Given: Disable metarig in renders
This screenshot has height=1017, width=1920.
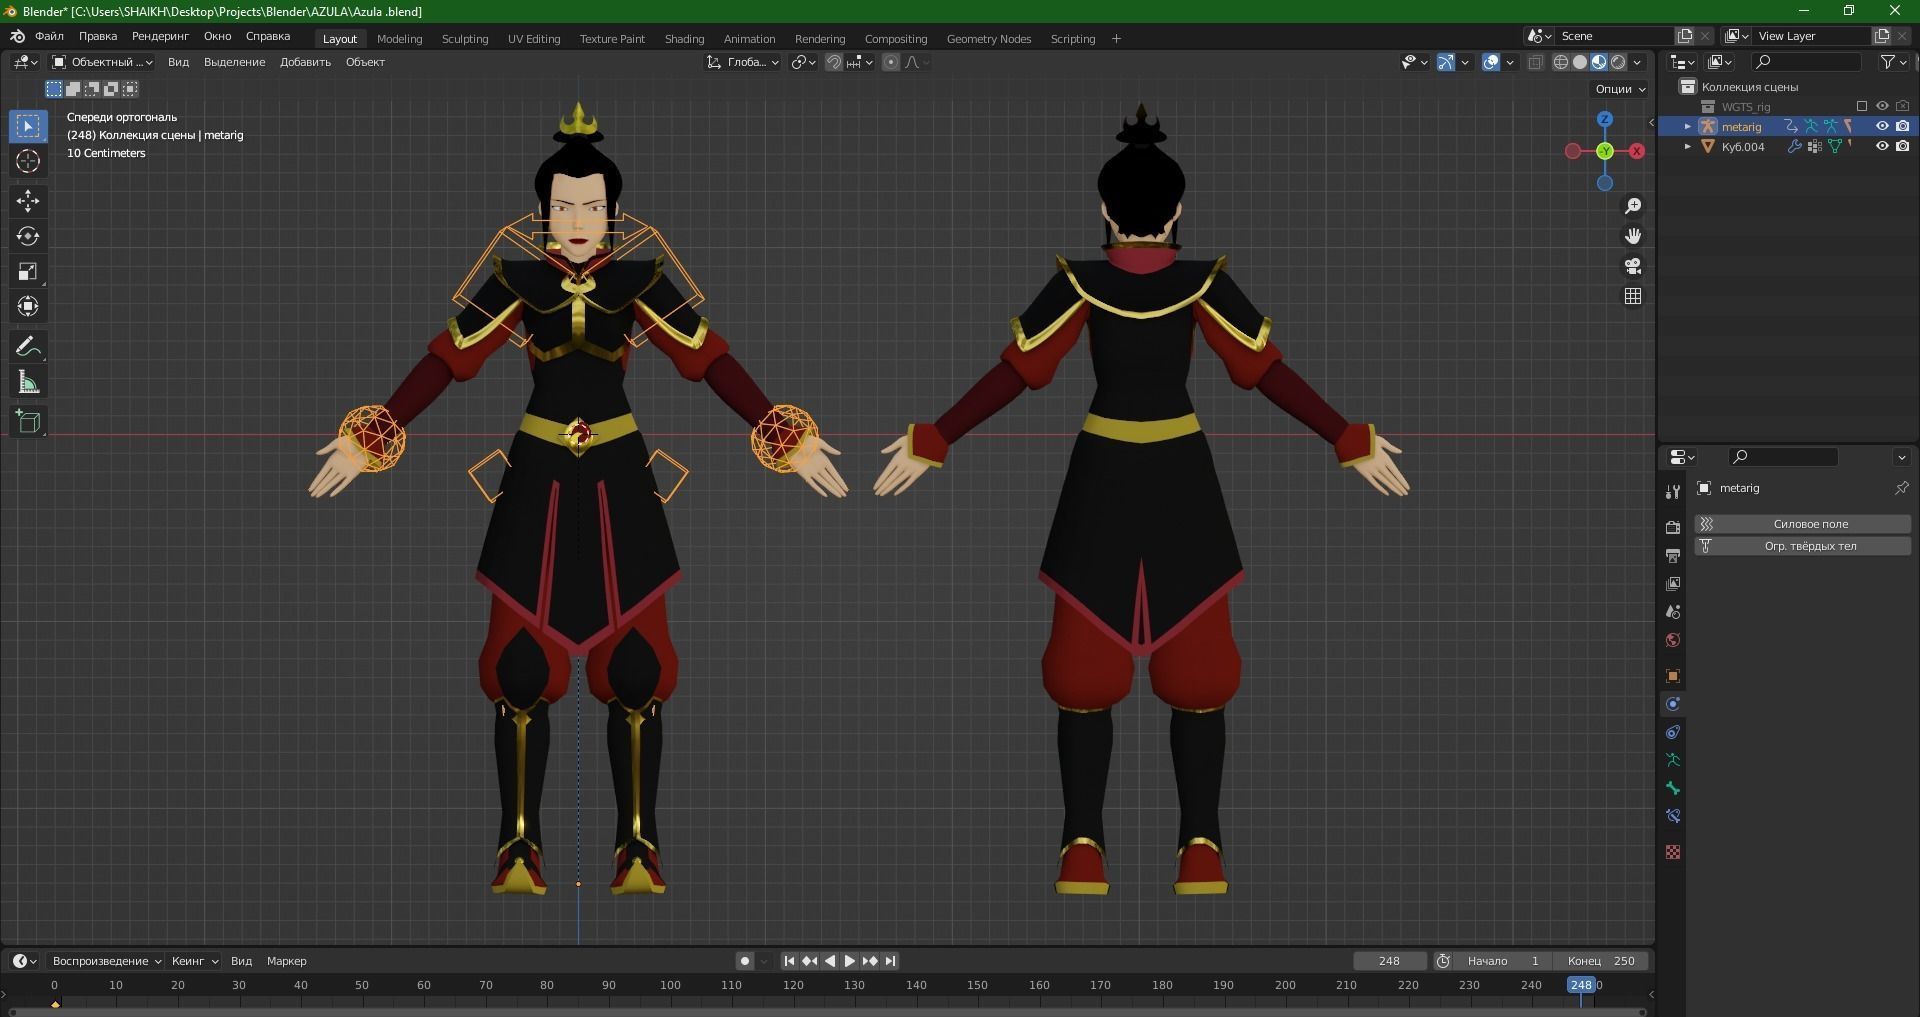Looking at the screenshot, I should click(1902, 126).
